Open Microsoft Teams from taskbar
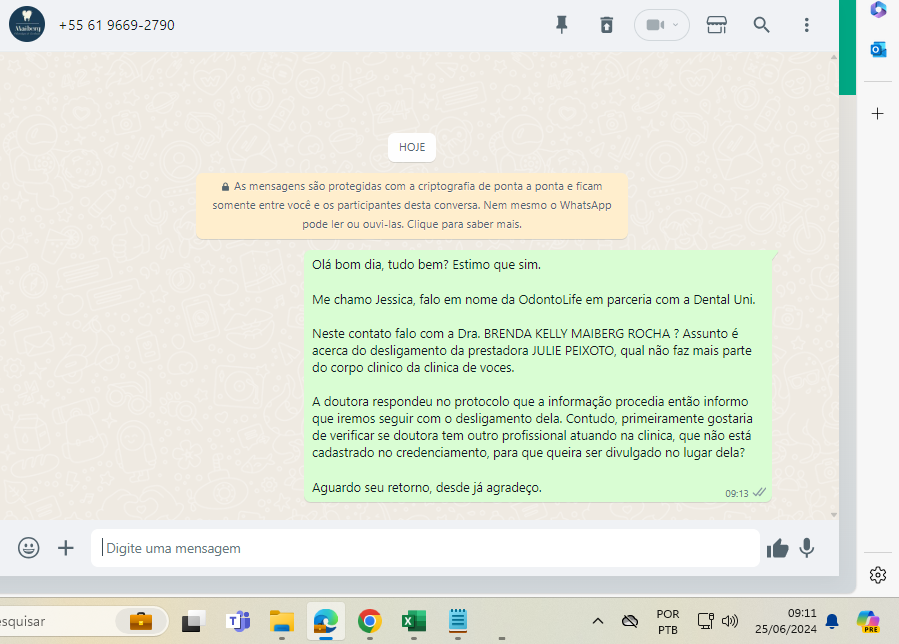899x644 pixels. (238, 621)
